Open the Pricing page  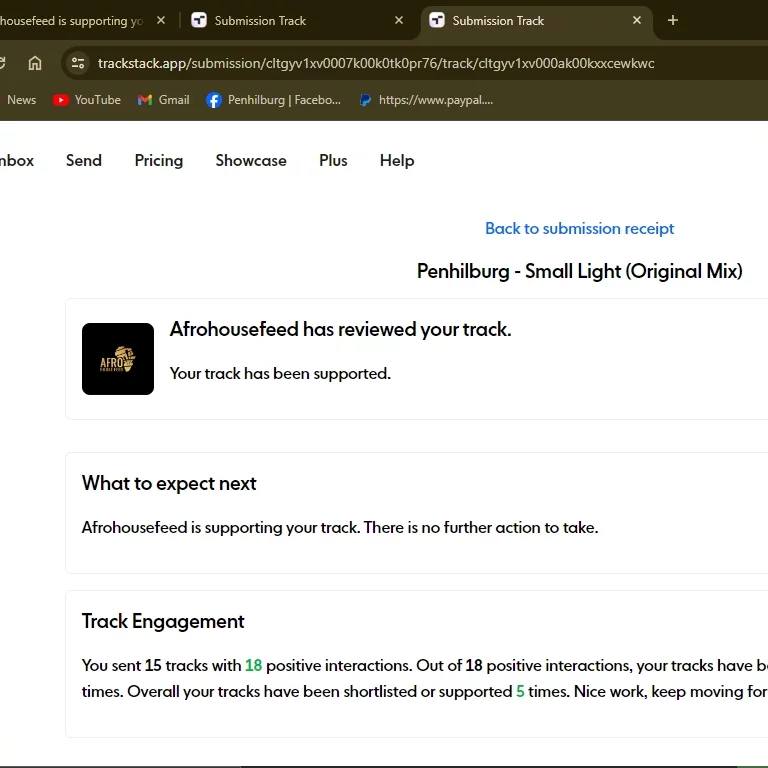[159, 161]
